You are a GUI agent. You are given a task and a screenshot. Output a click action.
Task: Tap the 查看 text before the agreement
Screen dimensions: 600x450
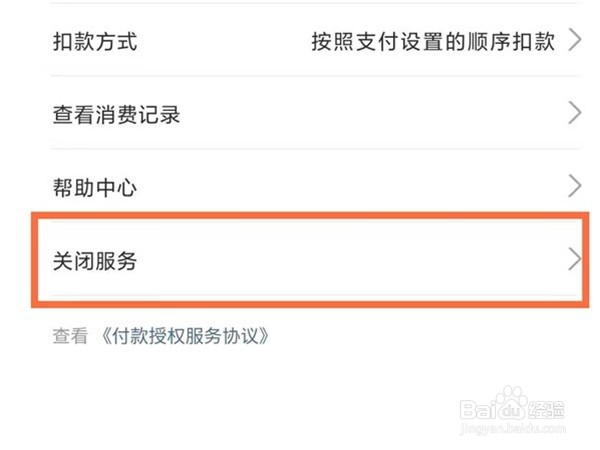[70, 337]
